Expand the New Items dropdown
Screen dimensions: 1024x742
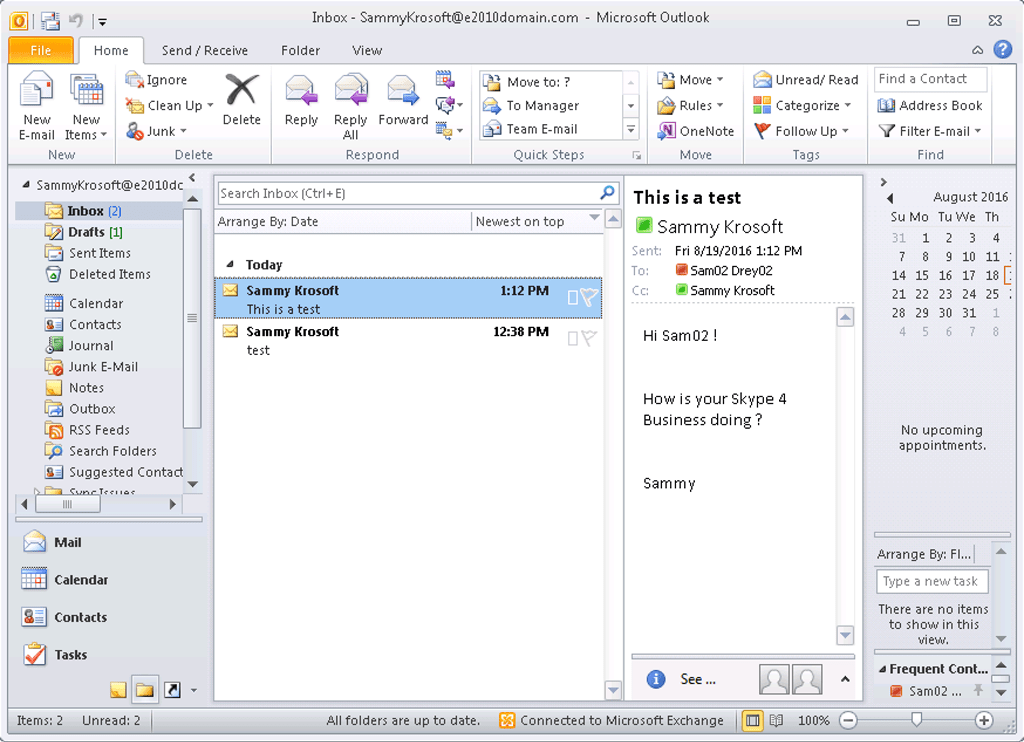[x=86, y=110]
